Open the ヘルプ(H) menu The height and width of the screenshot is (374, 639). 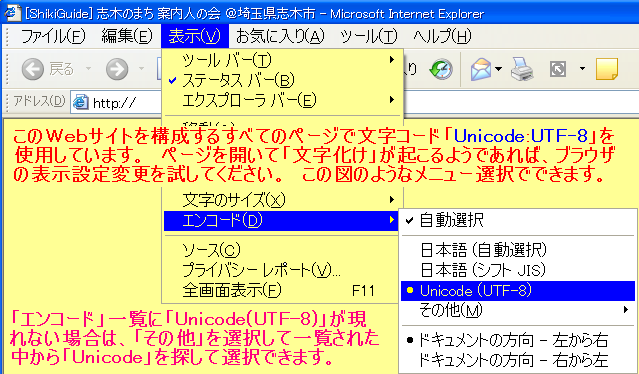click(442, 36)
